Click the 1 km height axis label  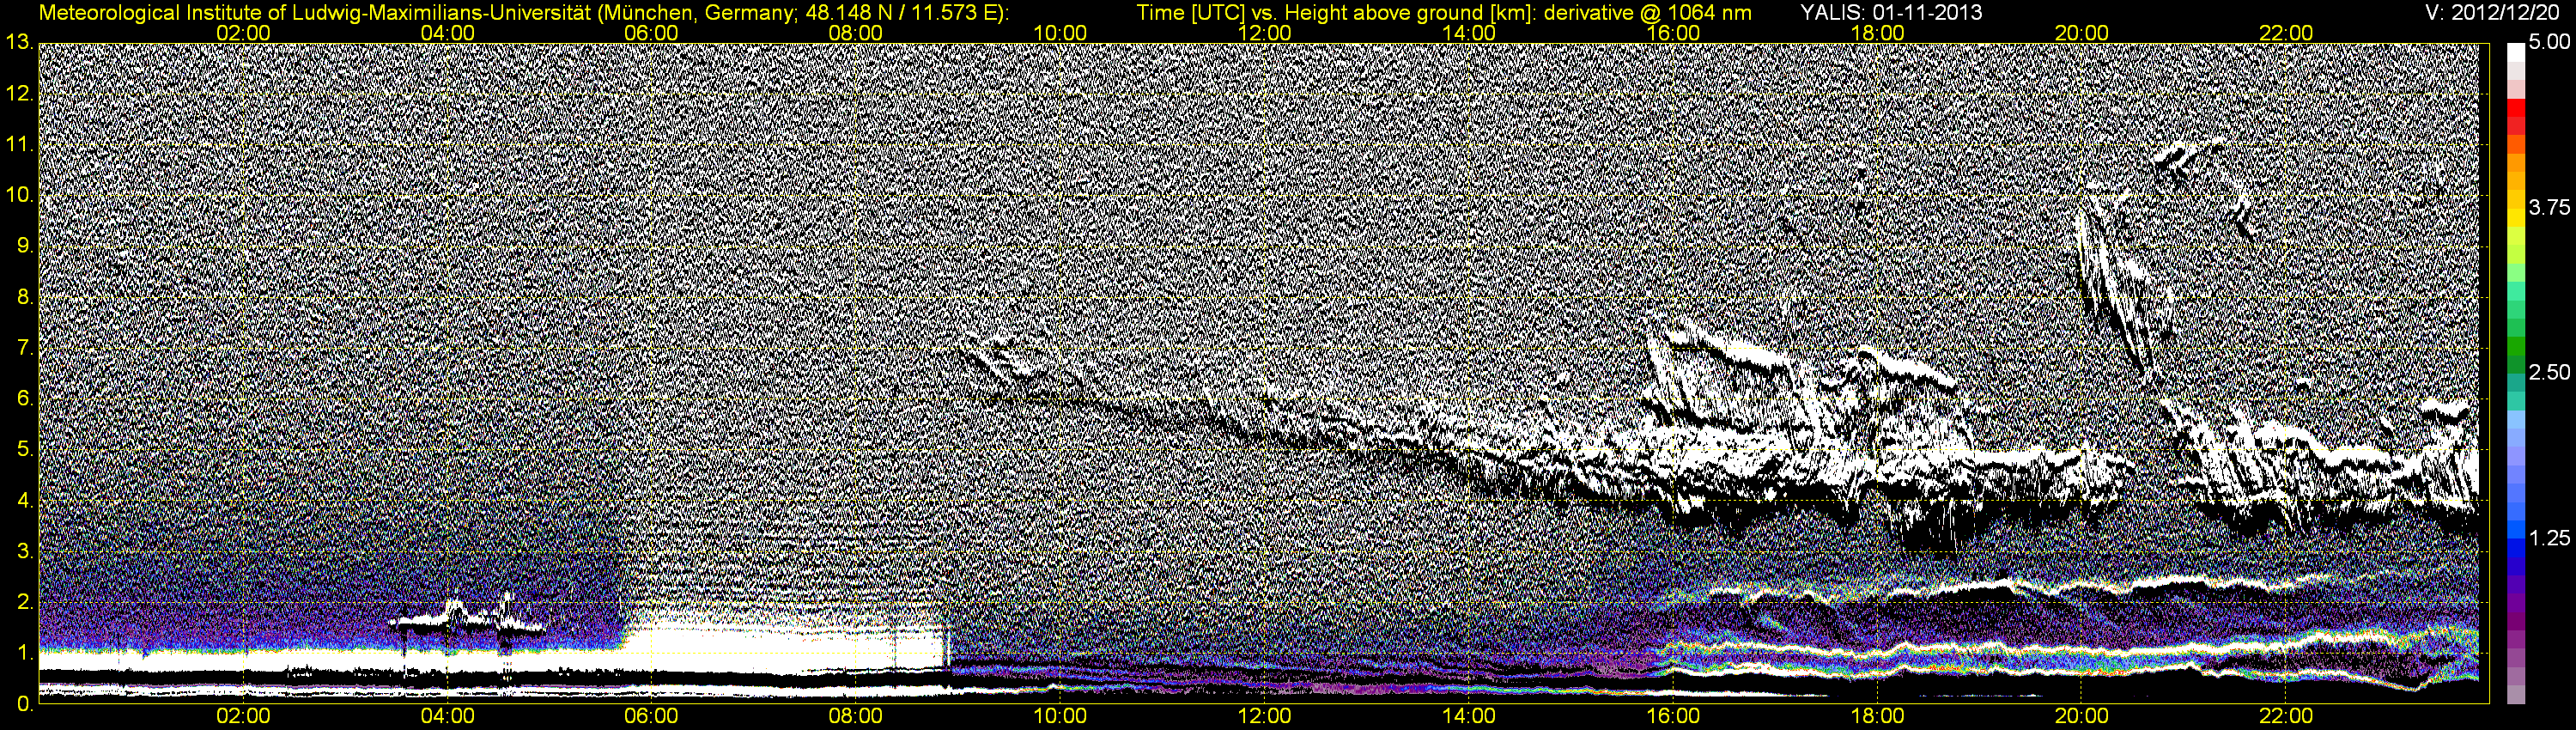(x=25, y=652)
